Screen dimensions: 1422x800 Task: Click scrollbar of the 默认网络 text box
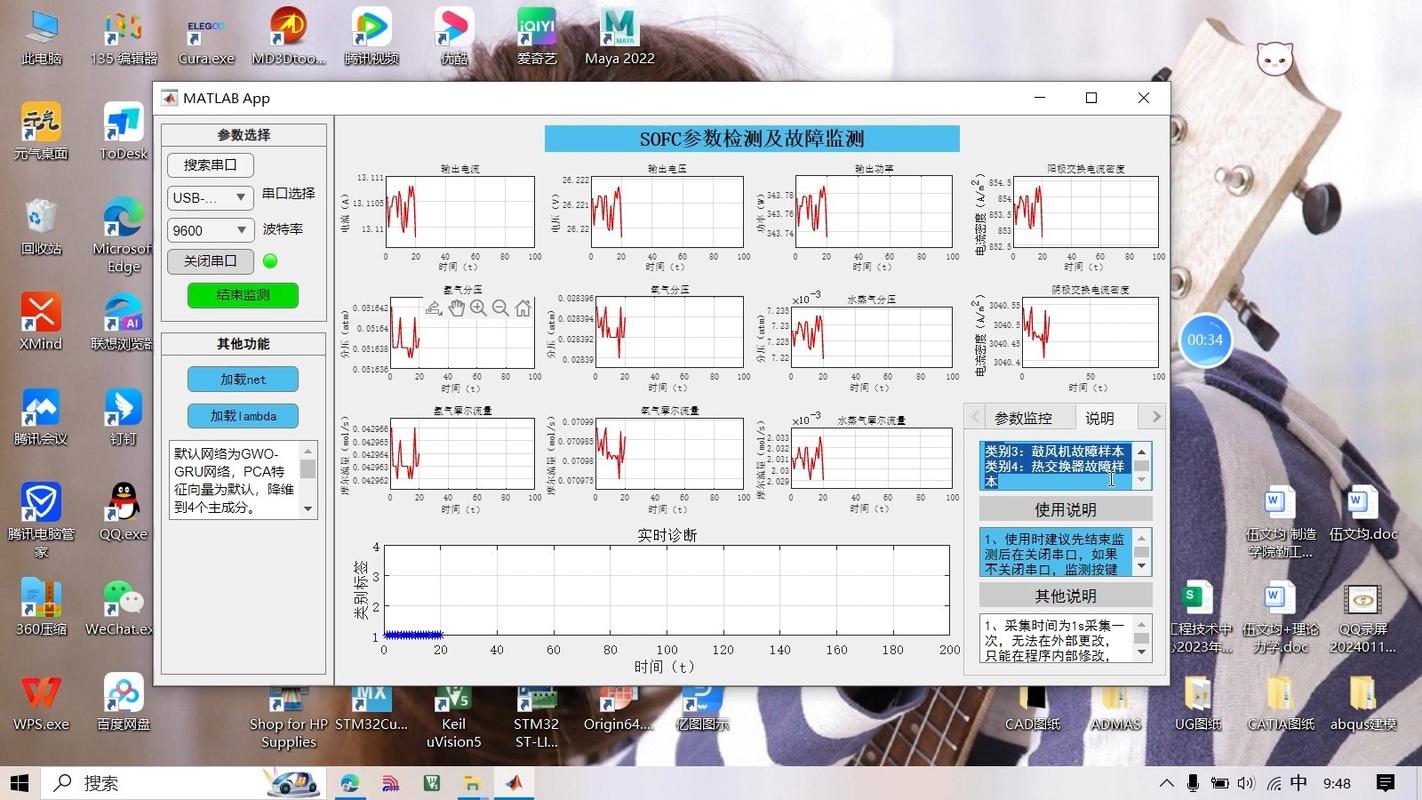(308, 480)
